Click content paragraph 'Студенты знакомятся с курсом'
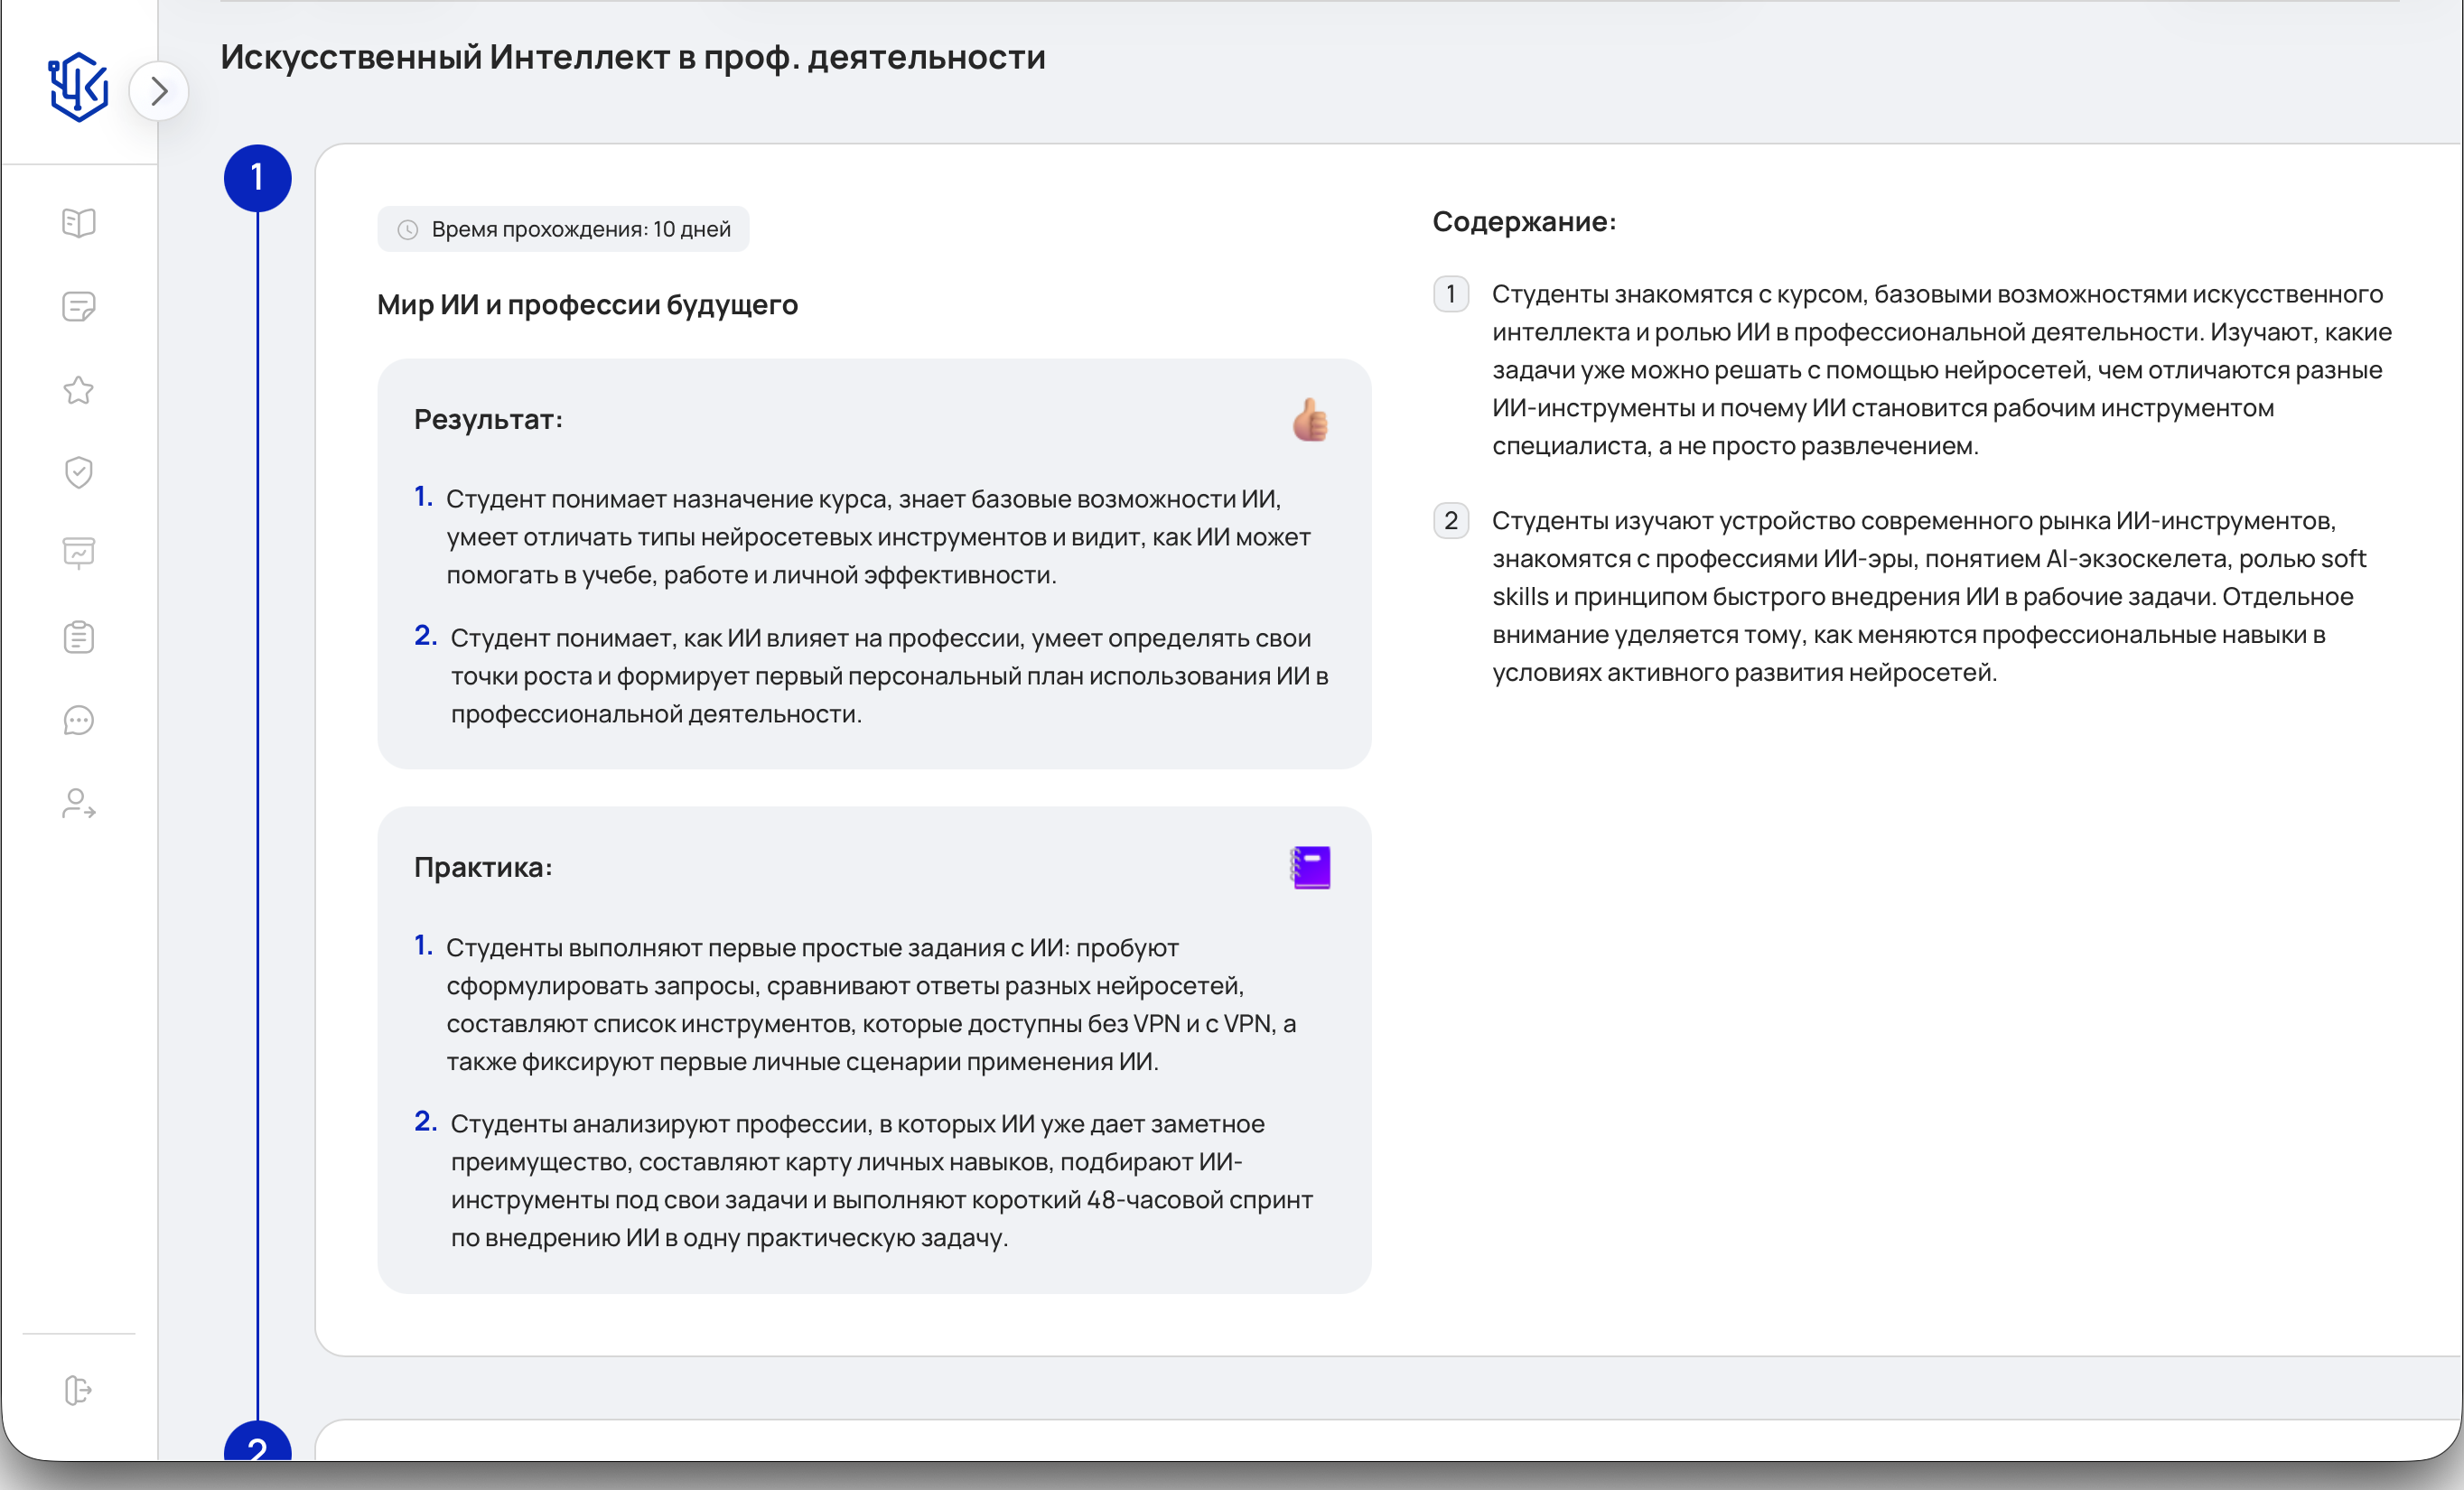2464x1490 pixels. pyautogui.click(x=1942, y=369)
